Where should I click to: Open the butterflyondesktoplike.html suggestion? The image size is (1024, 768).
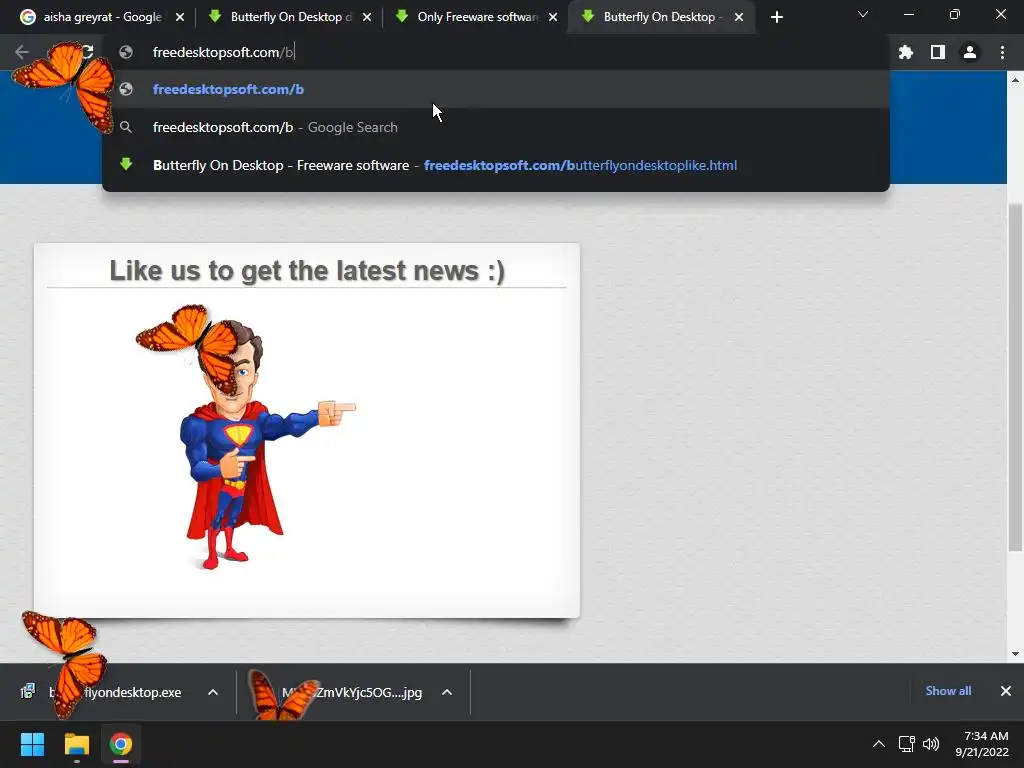click(496, 165)
